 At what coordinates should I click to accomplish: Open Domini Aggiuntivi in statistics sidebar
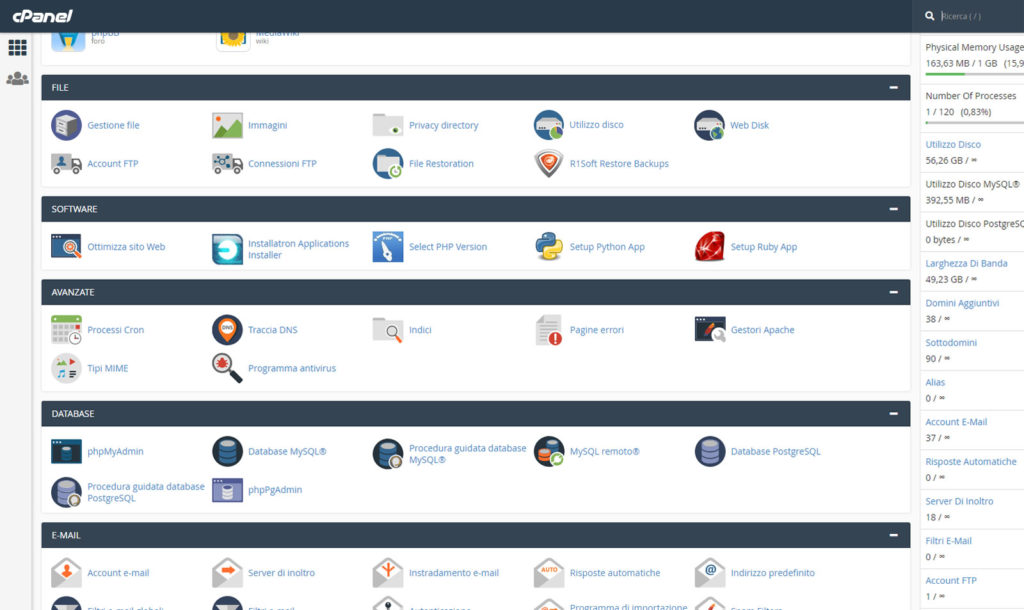point(961,303)
